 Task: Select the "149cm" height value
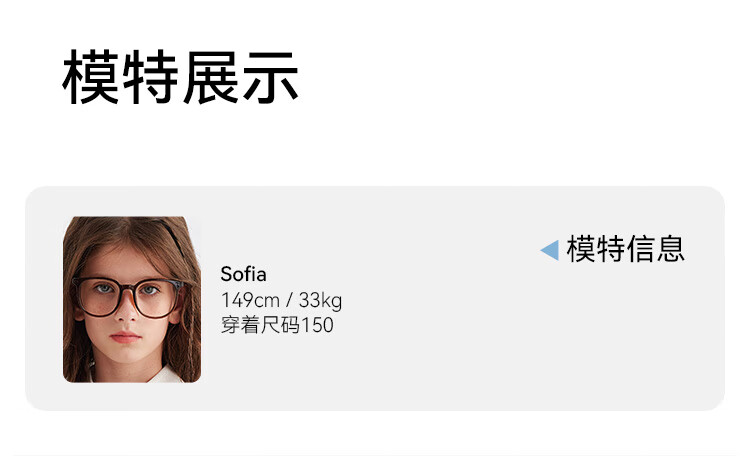pos(249,300)
